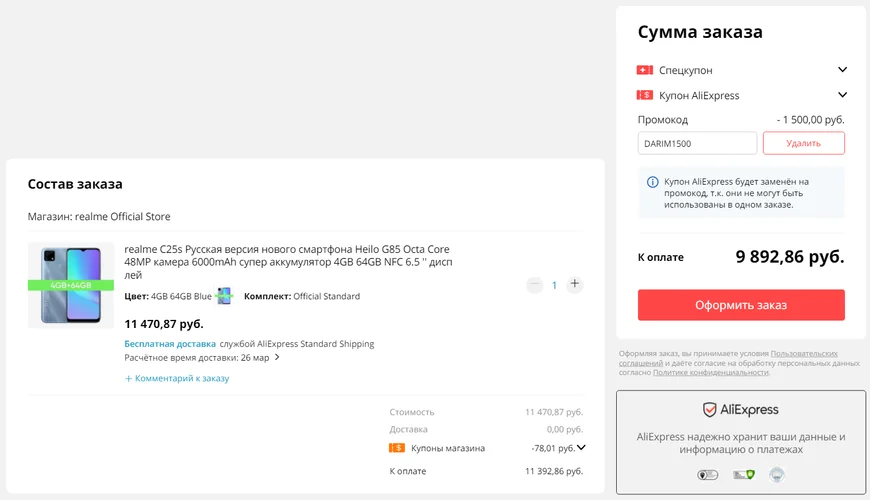Screen dimensions: 870x500
Task: Increase item quantity with plus button
Action: coord(575,284)
